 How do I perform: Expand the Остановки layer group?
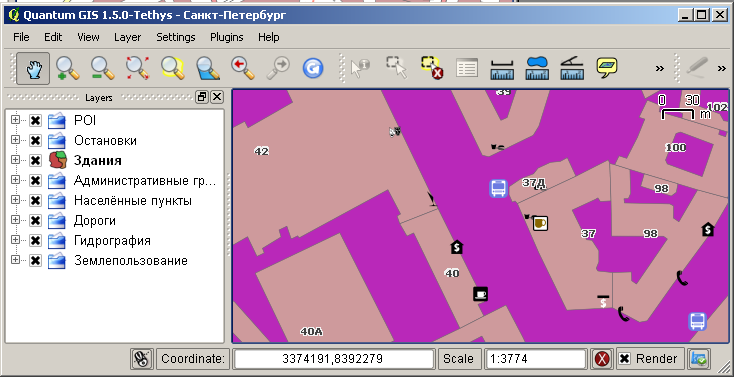tap(15, 140)
